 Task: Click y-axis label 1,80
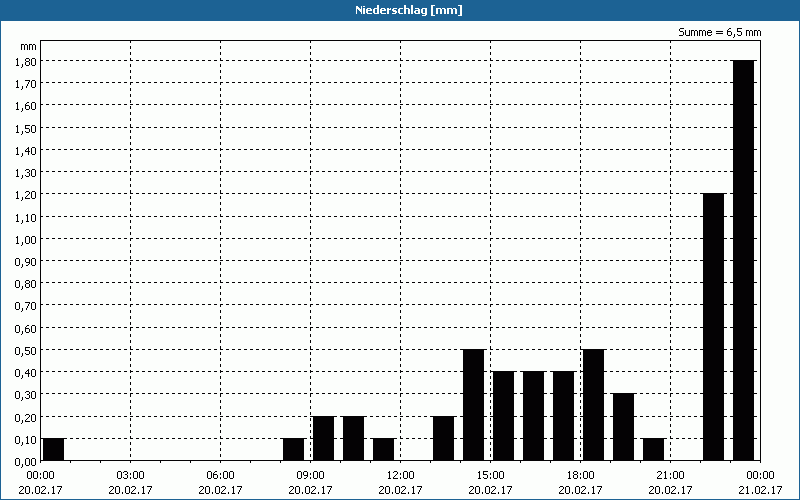[x=26, y=62]
